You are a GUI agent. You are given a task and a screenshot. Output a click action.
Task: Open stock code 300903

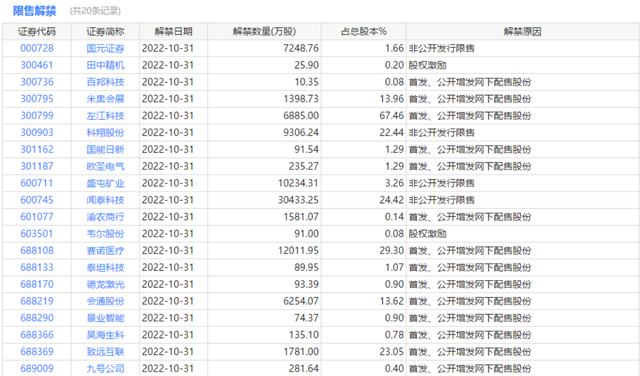(x=37, y=132)
